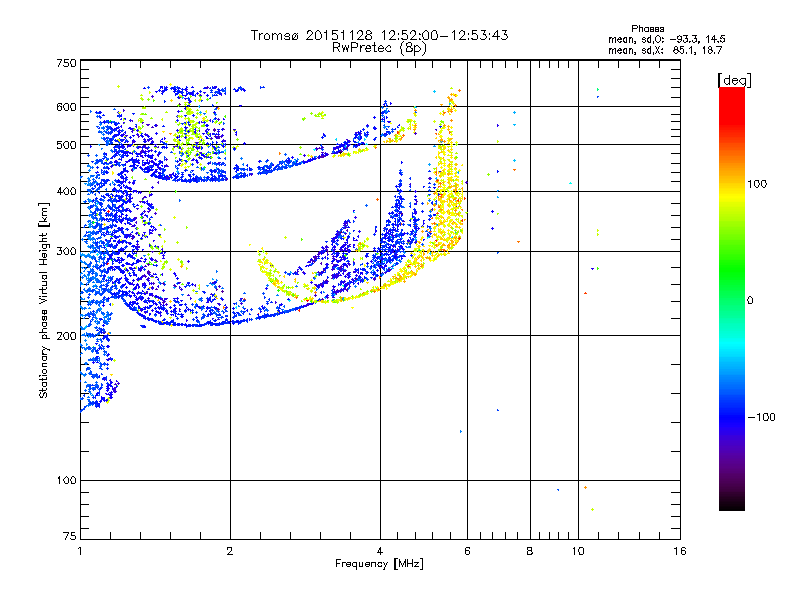Click the x-axis tick label '2'
This screenshot has height=600, width=800.
[230, 551]
